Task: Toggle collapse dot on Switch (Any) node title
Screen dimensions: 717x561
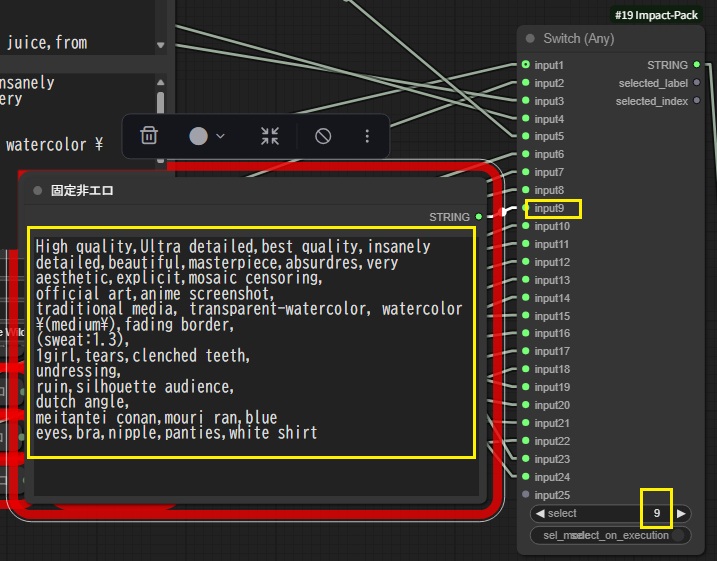Action: pos(531,39)
